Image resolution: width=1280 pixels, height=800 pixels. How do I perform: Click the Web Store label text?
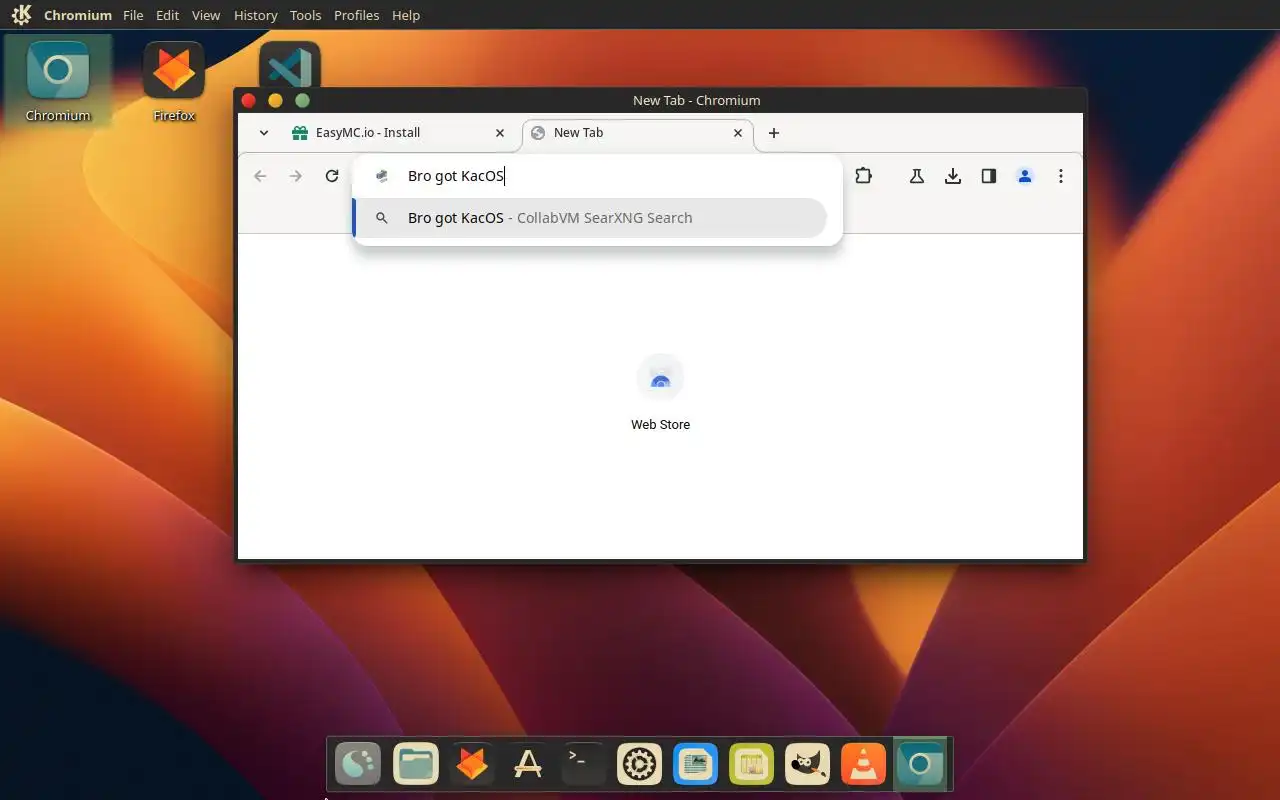click(660, 425)
